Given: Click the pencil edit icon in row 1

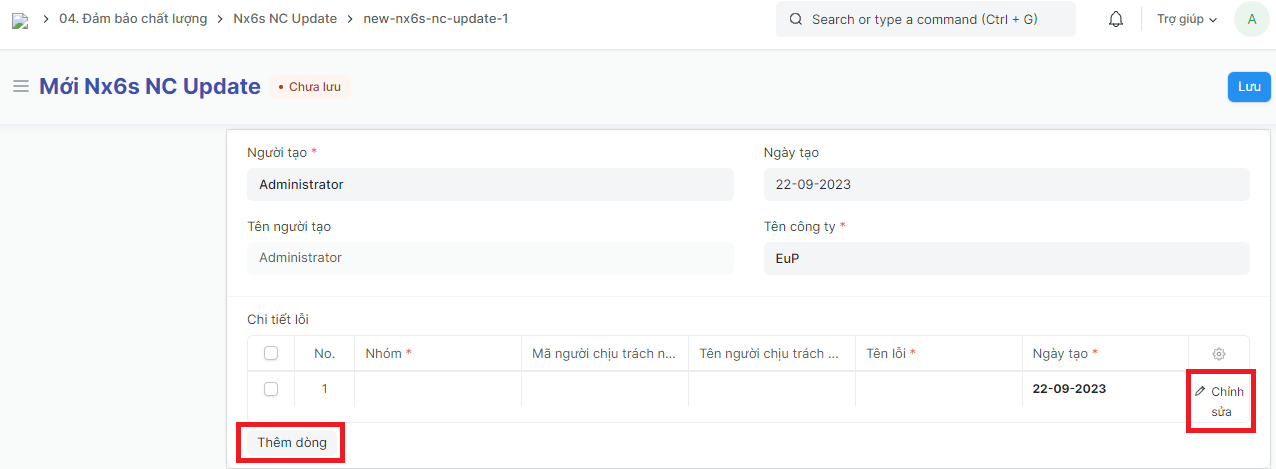Looking at the screenshot, I should coord(1201,392).
